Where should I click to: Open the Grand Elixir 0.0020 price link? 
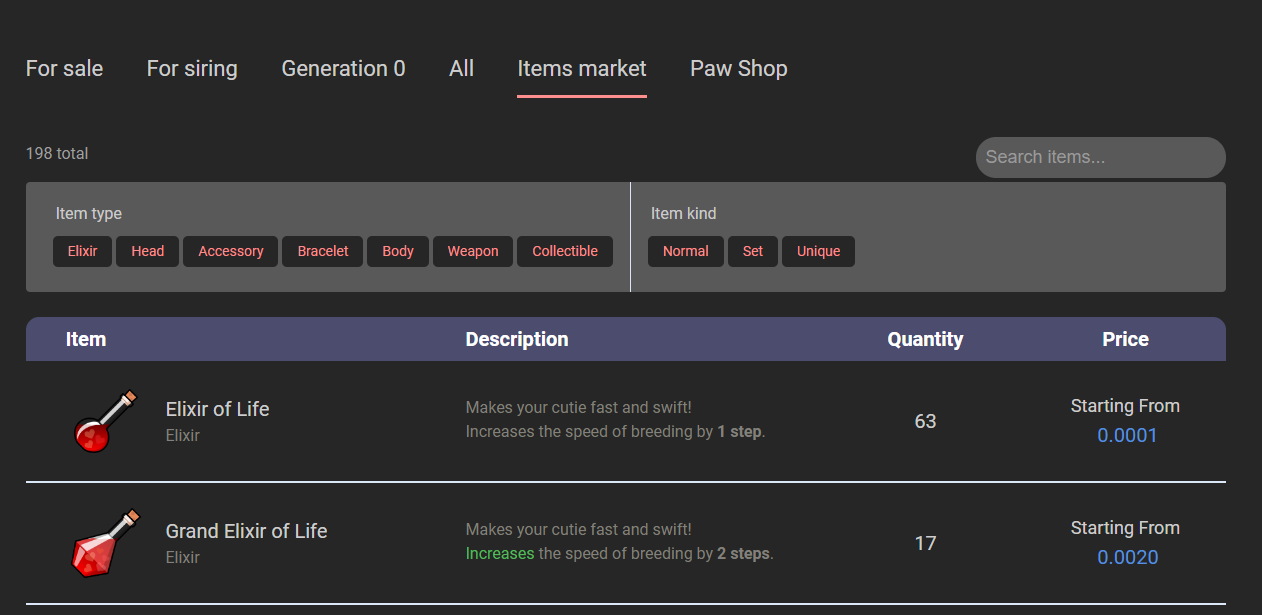tap(1127, 557)
